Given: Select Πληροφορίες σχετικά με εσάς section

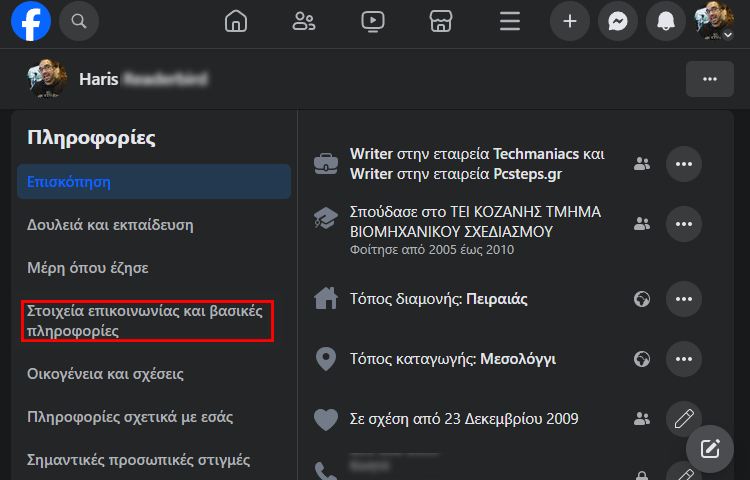Looking at the screenshot, I should tap(130, 417).
